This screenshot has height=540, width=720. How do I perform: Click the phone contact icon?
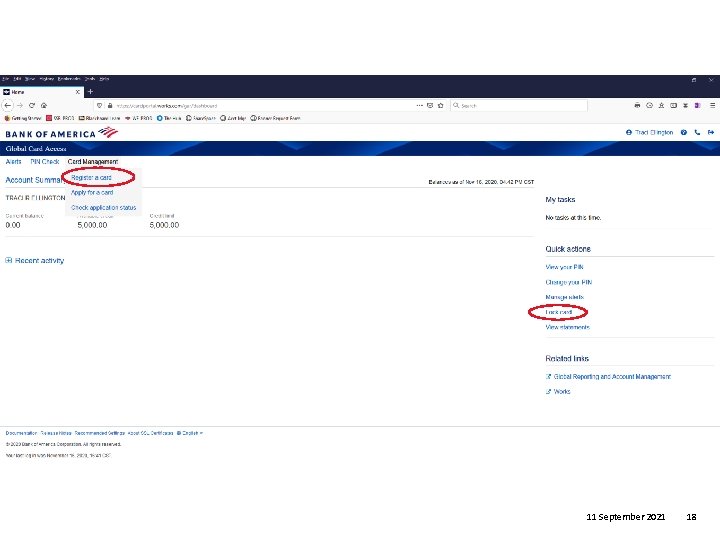(x=697, y=132)
